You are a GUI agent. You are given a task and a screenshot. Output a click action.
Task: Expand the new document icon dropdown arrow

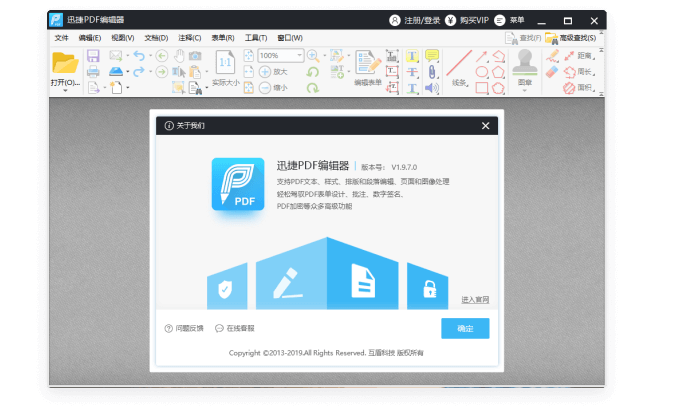pos(128,88)
